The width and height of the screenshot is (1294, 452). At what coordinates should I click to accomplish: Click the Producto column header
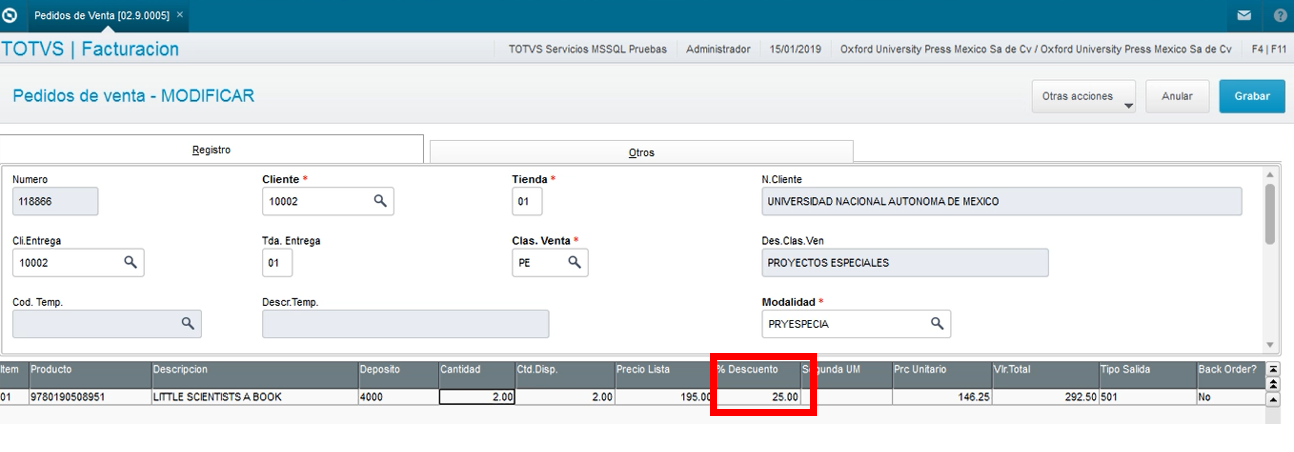(x=89, y=375)
